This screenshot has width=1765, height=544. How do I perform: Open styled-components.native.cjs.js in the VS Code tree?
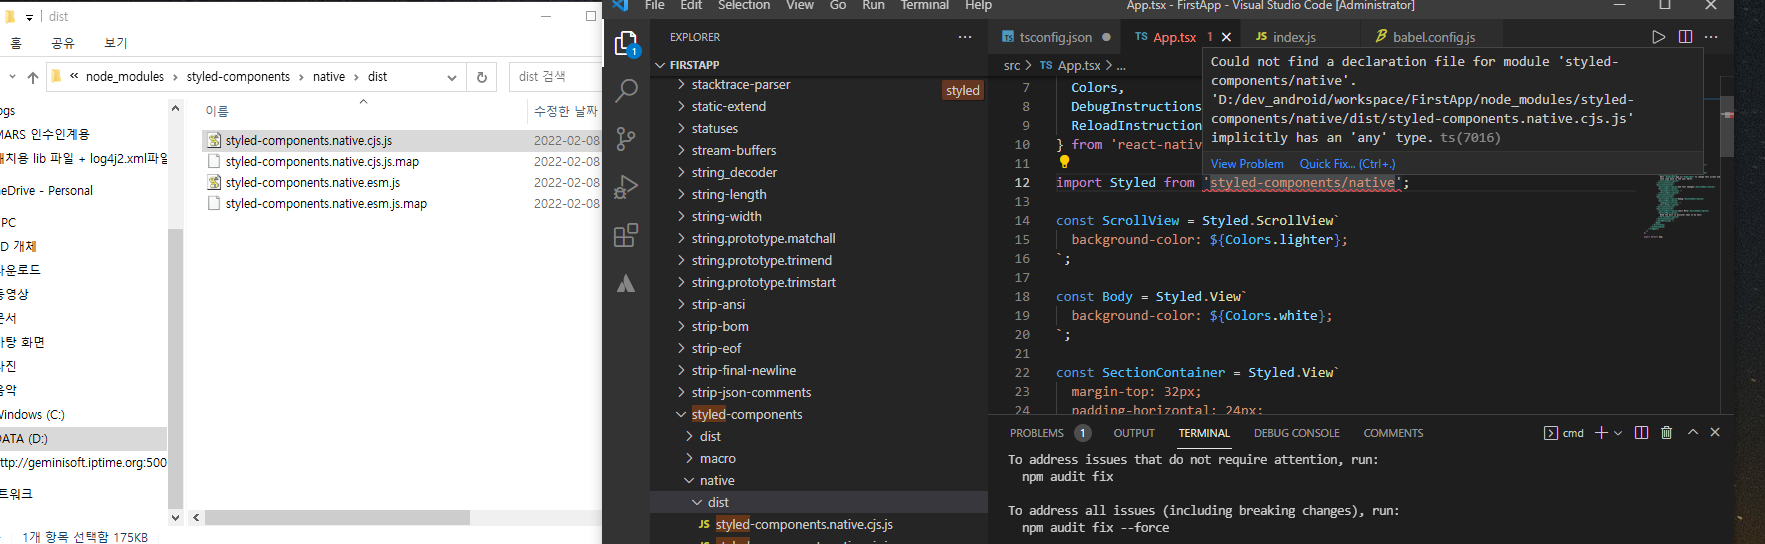click(804, 525)
